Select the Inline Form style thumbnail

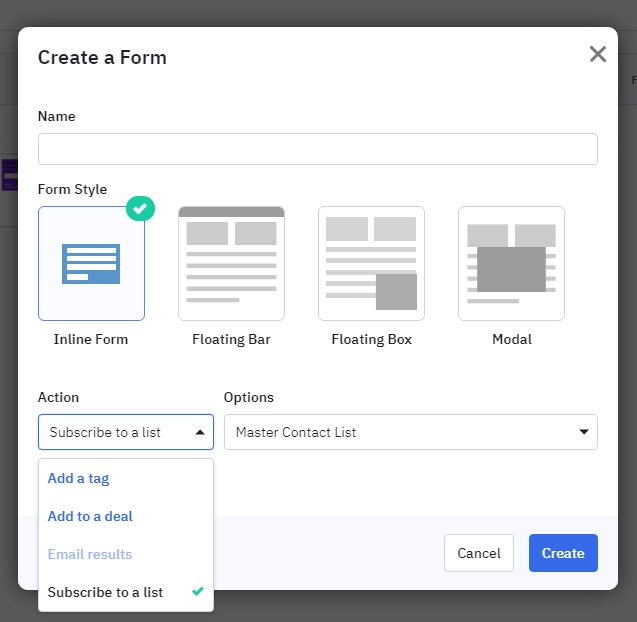point(91,263)
